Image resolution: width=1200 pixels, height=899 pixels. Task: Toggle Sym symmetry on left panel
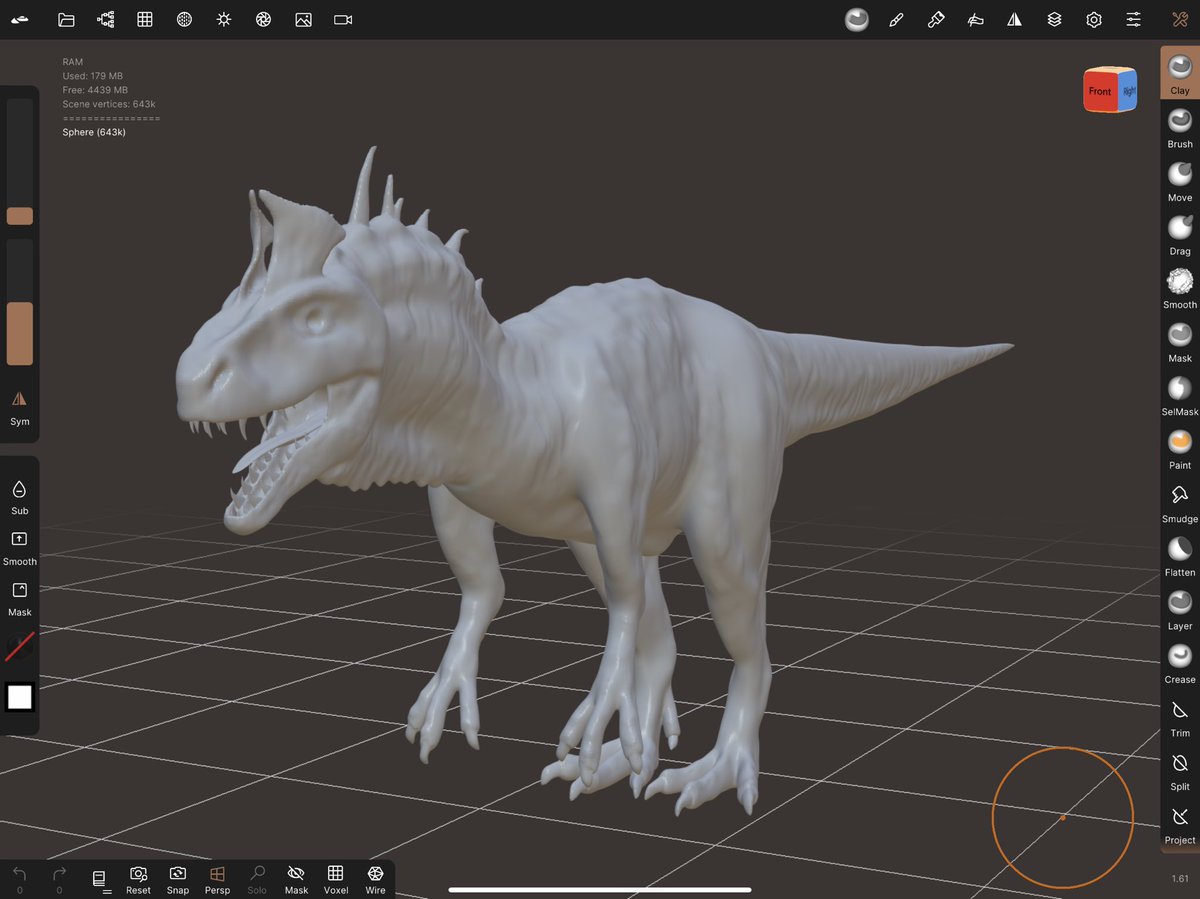coord(20,408)
